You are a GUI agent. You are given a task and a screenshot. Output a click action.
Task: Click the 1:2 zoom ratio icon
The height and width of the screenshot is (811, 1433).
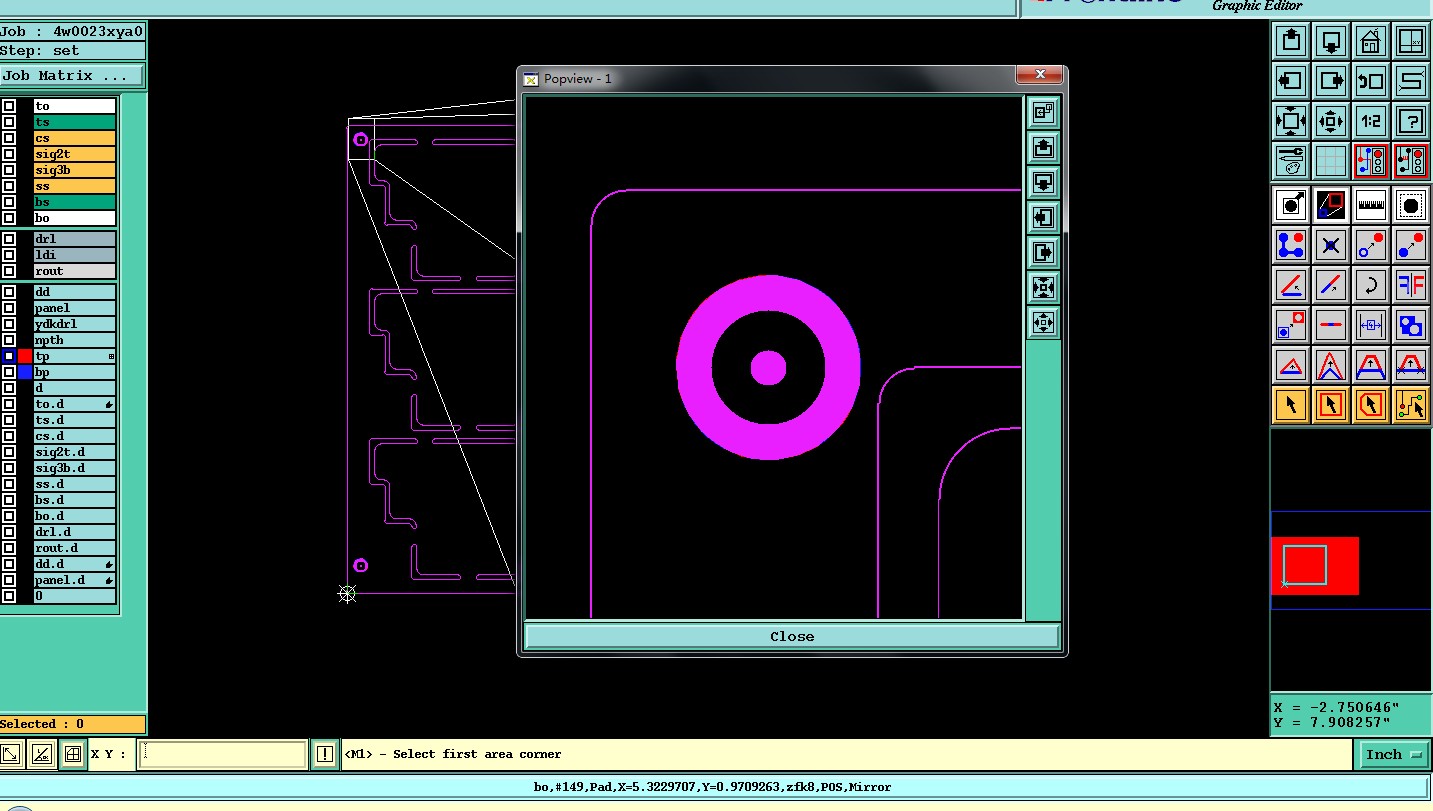1371,122
